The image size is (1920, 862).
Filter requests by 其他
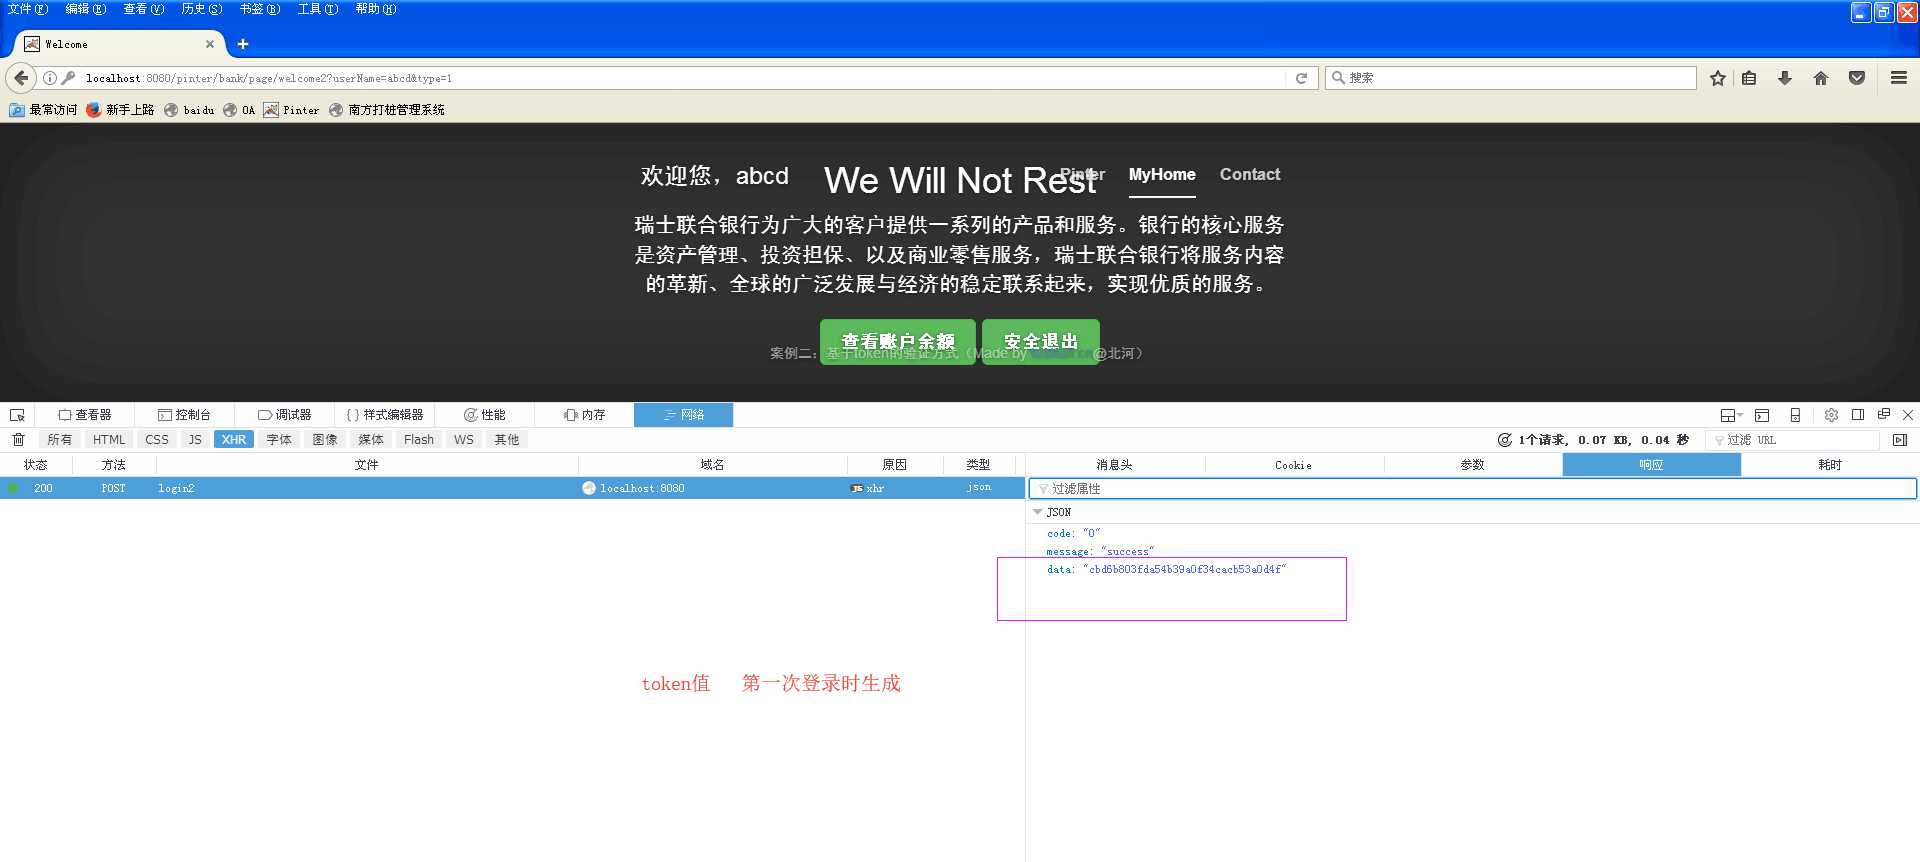click(507, 440)
